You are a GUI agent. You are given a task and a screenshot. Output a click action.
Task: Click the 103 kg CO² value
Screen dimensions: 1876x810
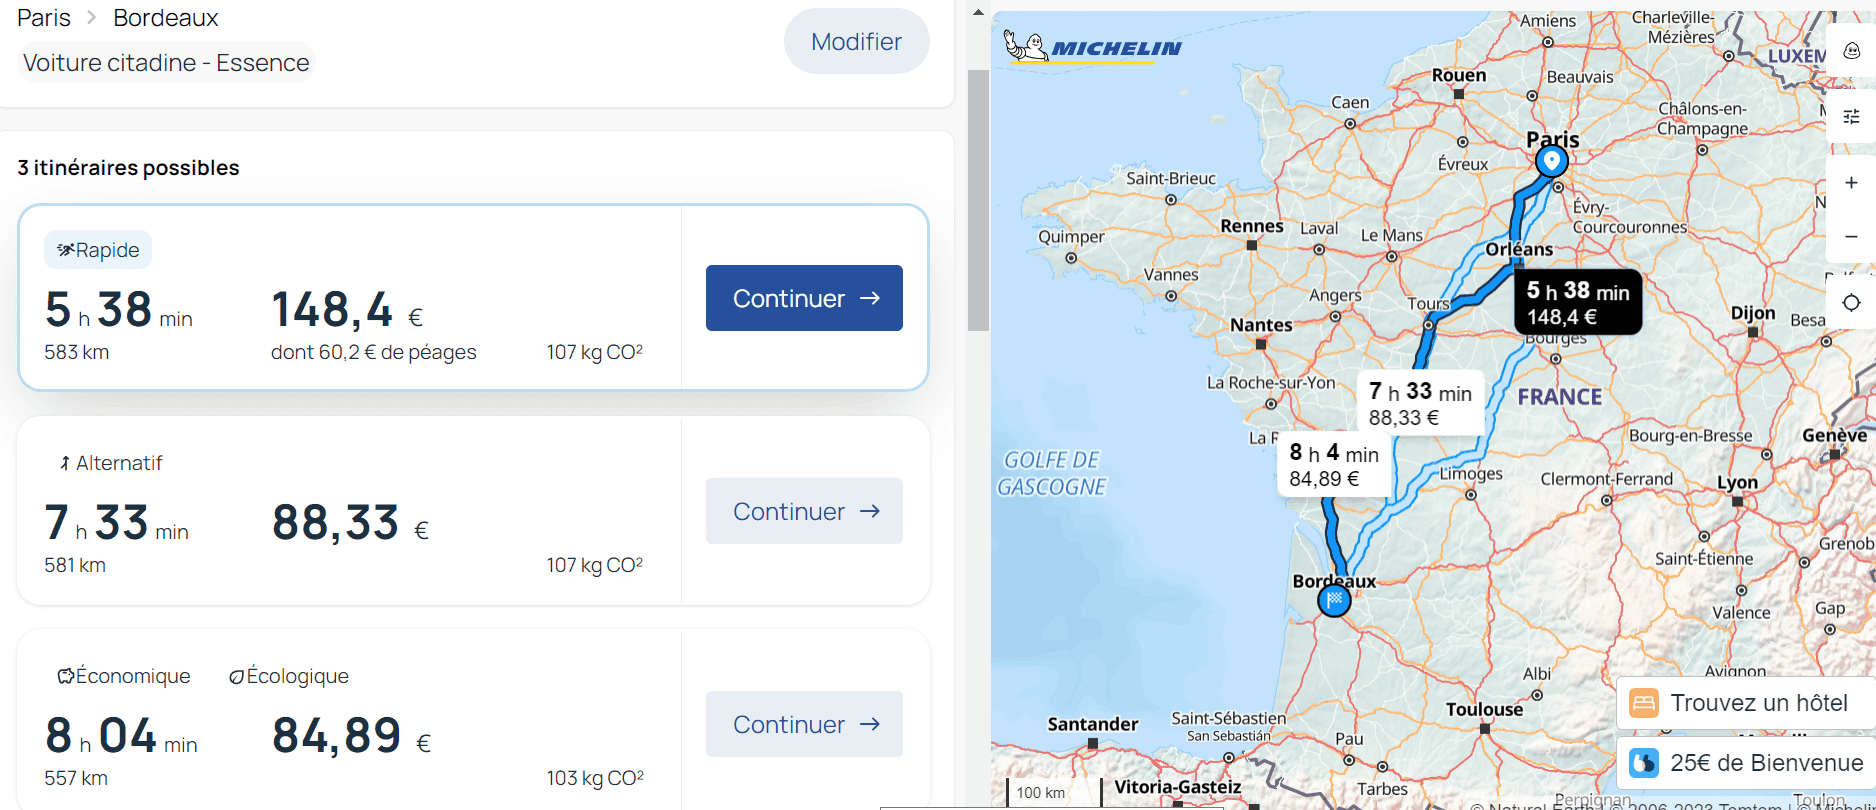tap(595, 778)
